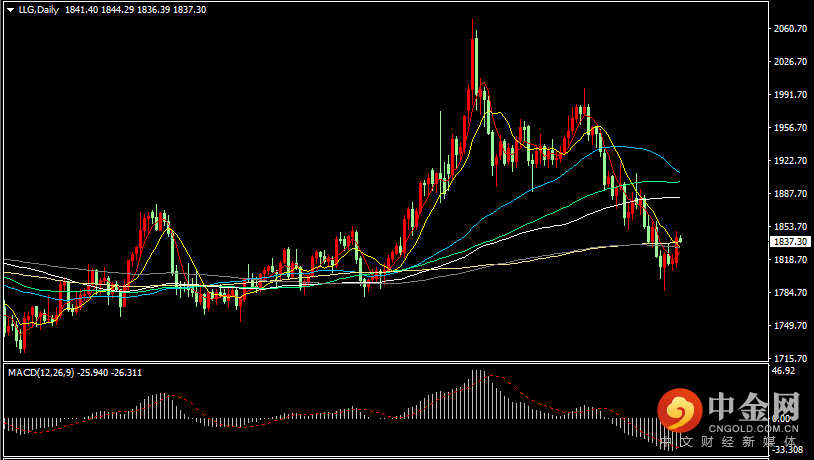Screen dimensions: 814x460
Task: Click the 1887.70 price axis label
Action: [x=791, y=193]
